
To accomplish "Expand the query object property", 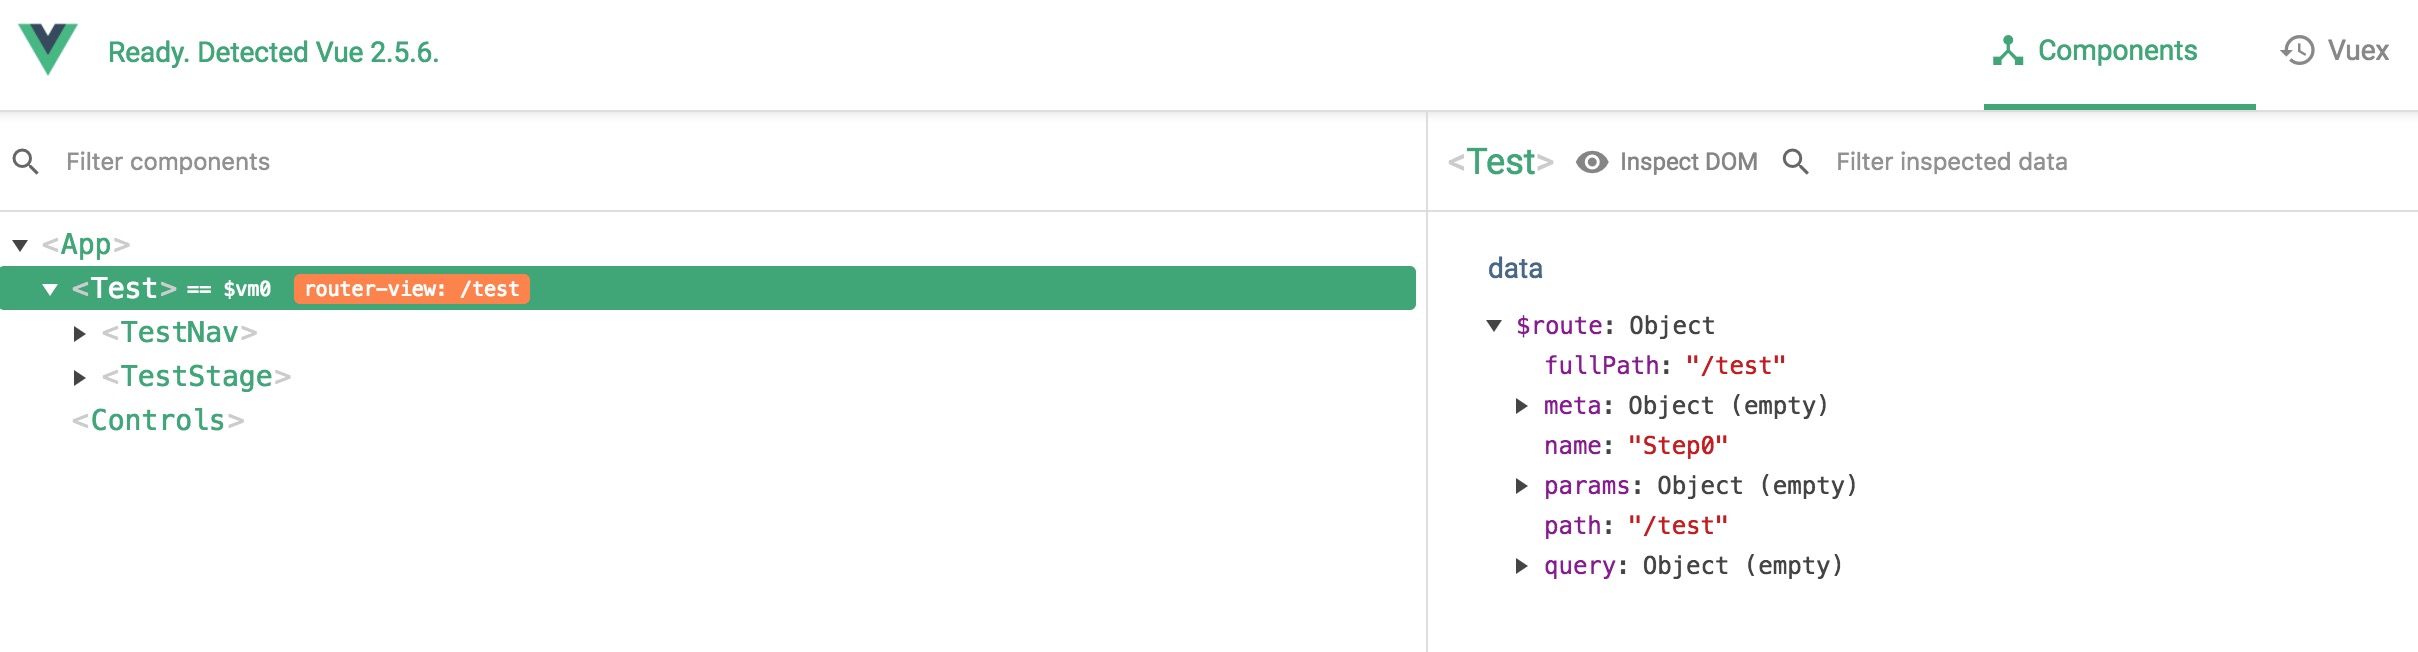I will [x=1522, y=566].
